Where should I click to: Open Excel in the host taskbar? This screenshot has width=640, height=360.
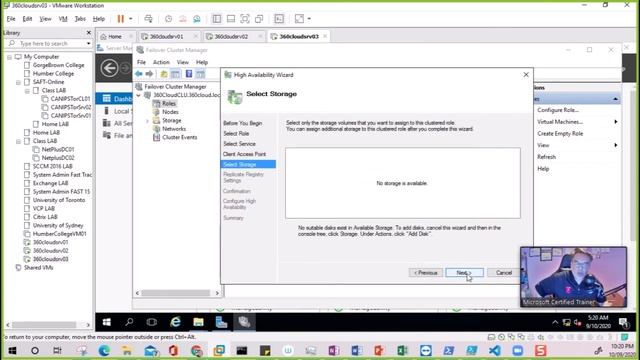[x=402, y=350]
